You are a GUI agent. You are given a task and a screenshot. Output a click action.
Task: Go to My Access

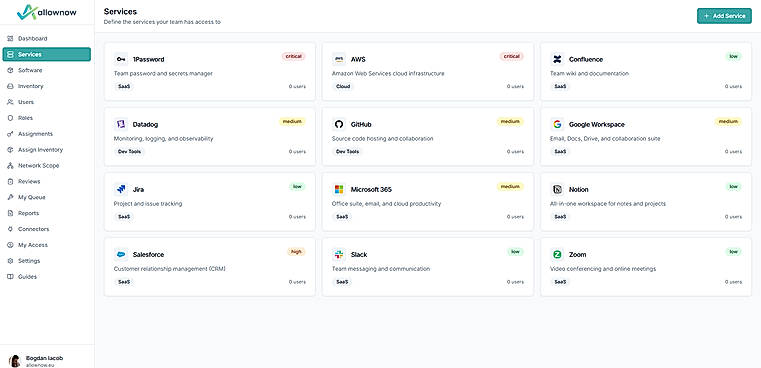[x=47, y=245]
